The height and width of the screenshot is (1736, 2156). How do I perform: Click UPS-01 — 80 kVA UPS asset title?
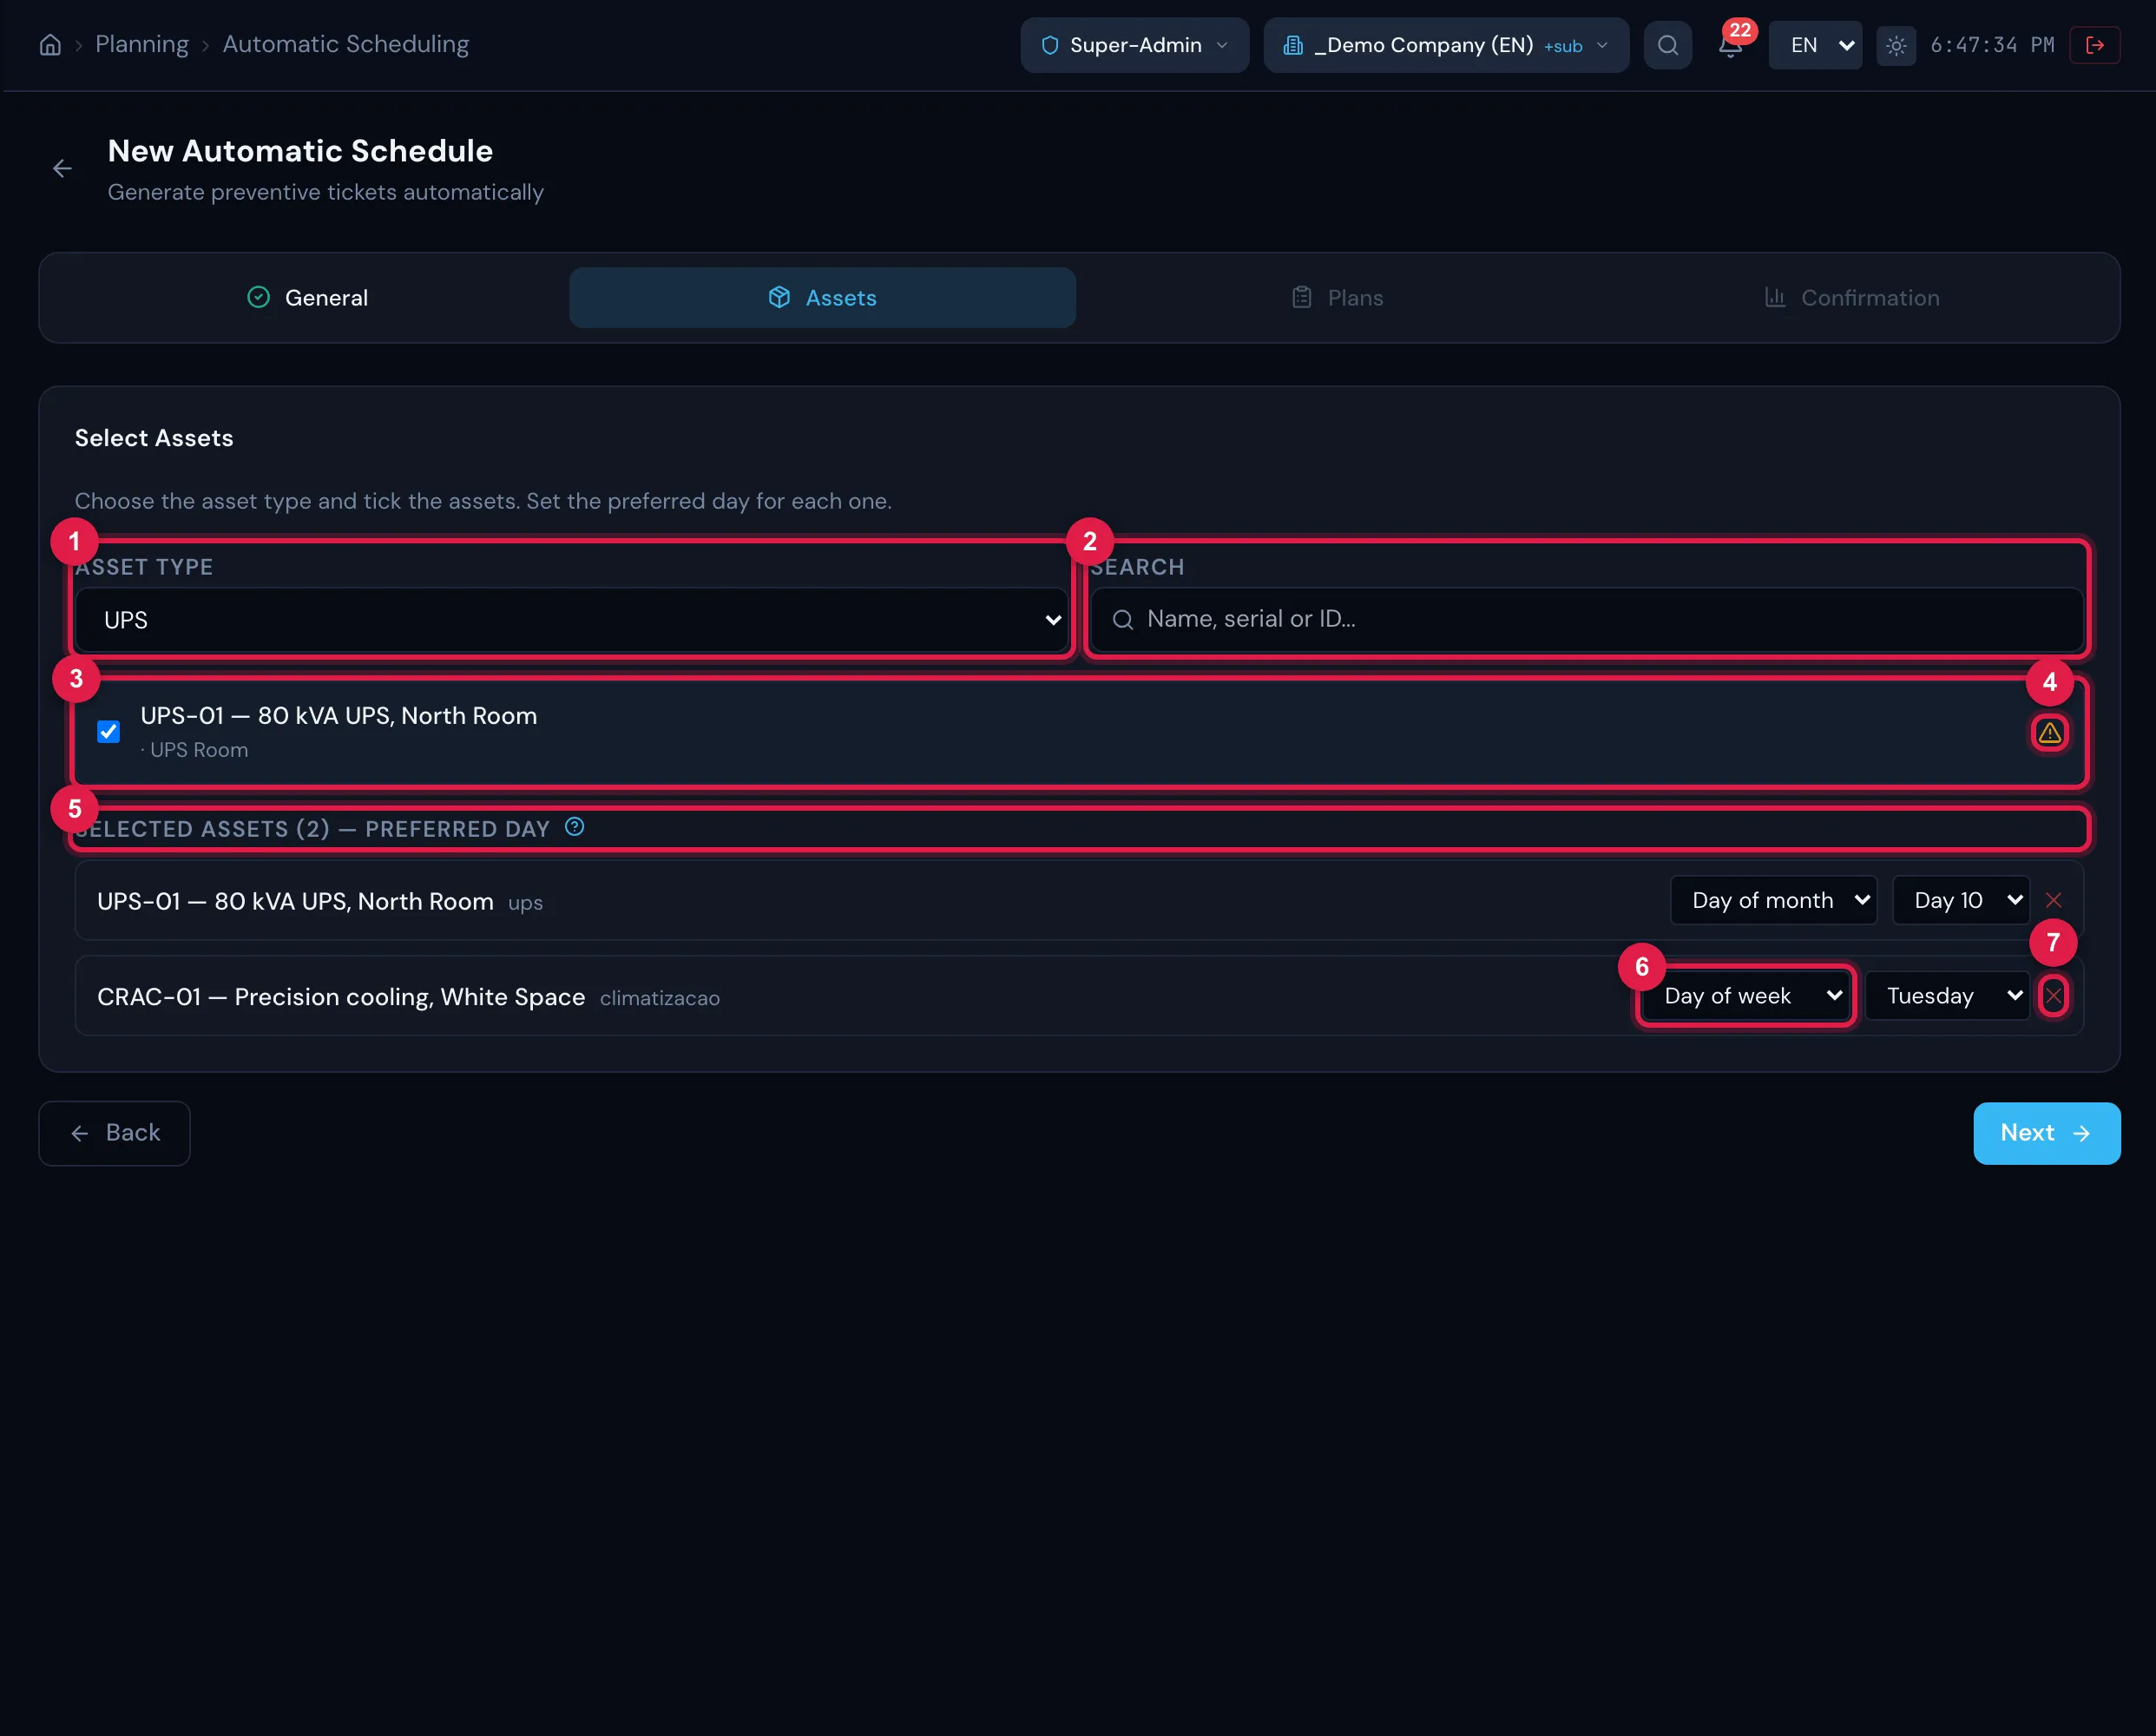pos(339,716)
